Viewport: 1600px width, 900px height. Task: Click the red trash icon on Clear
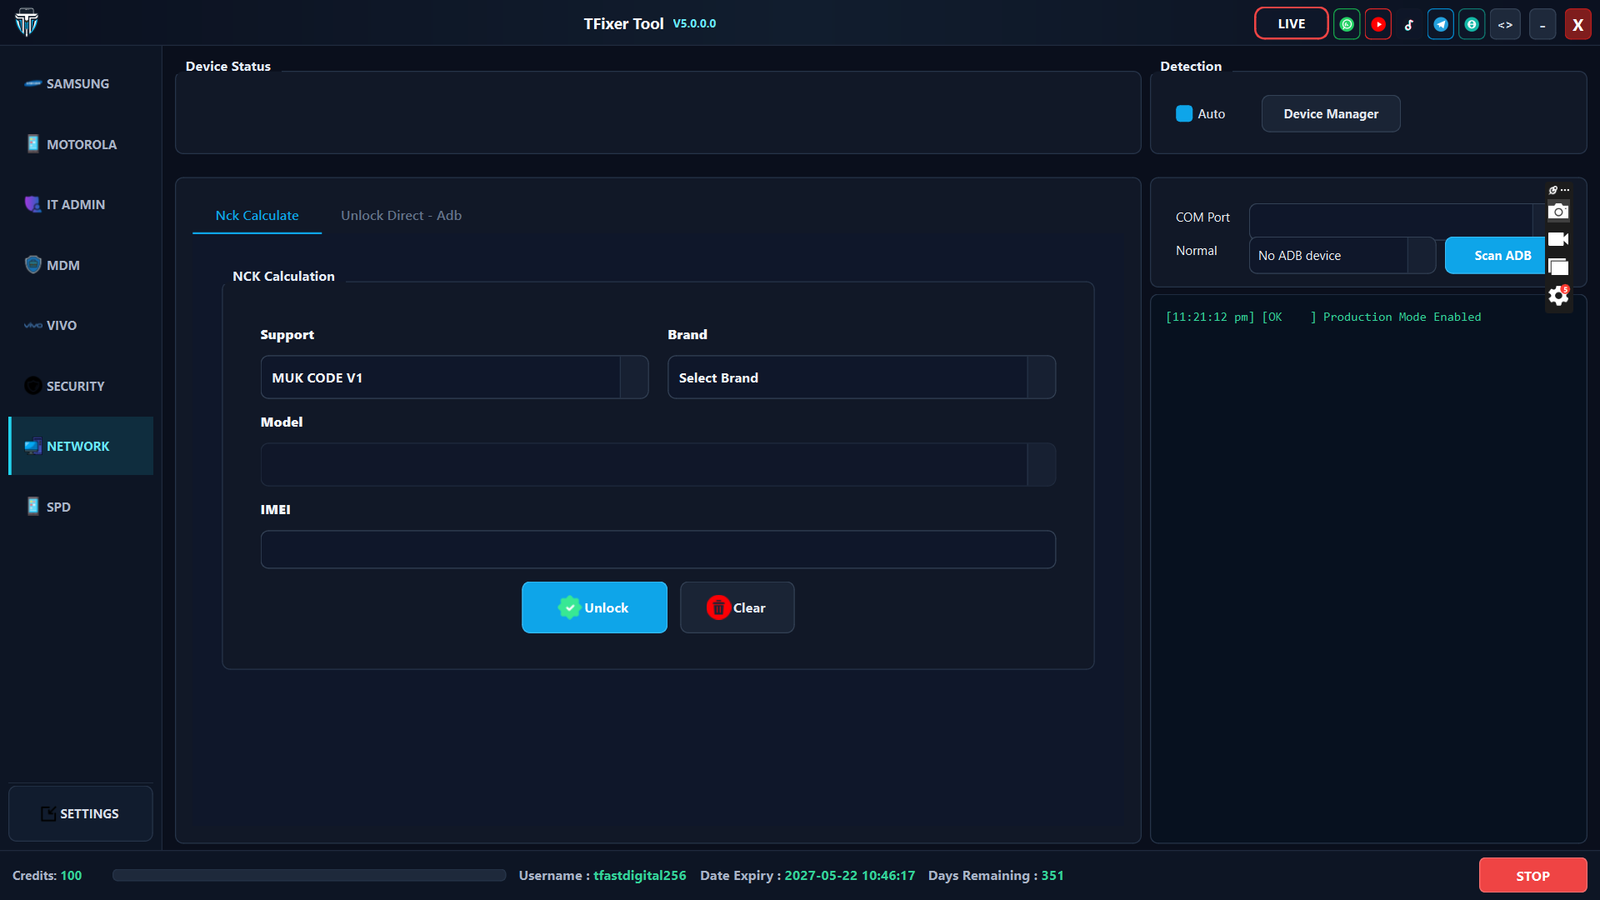[718, 607]
